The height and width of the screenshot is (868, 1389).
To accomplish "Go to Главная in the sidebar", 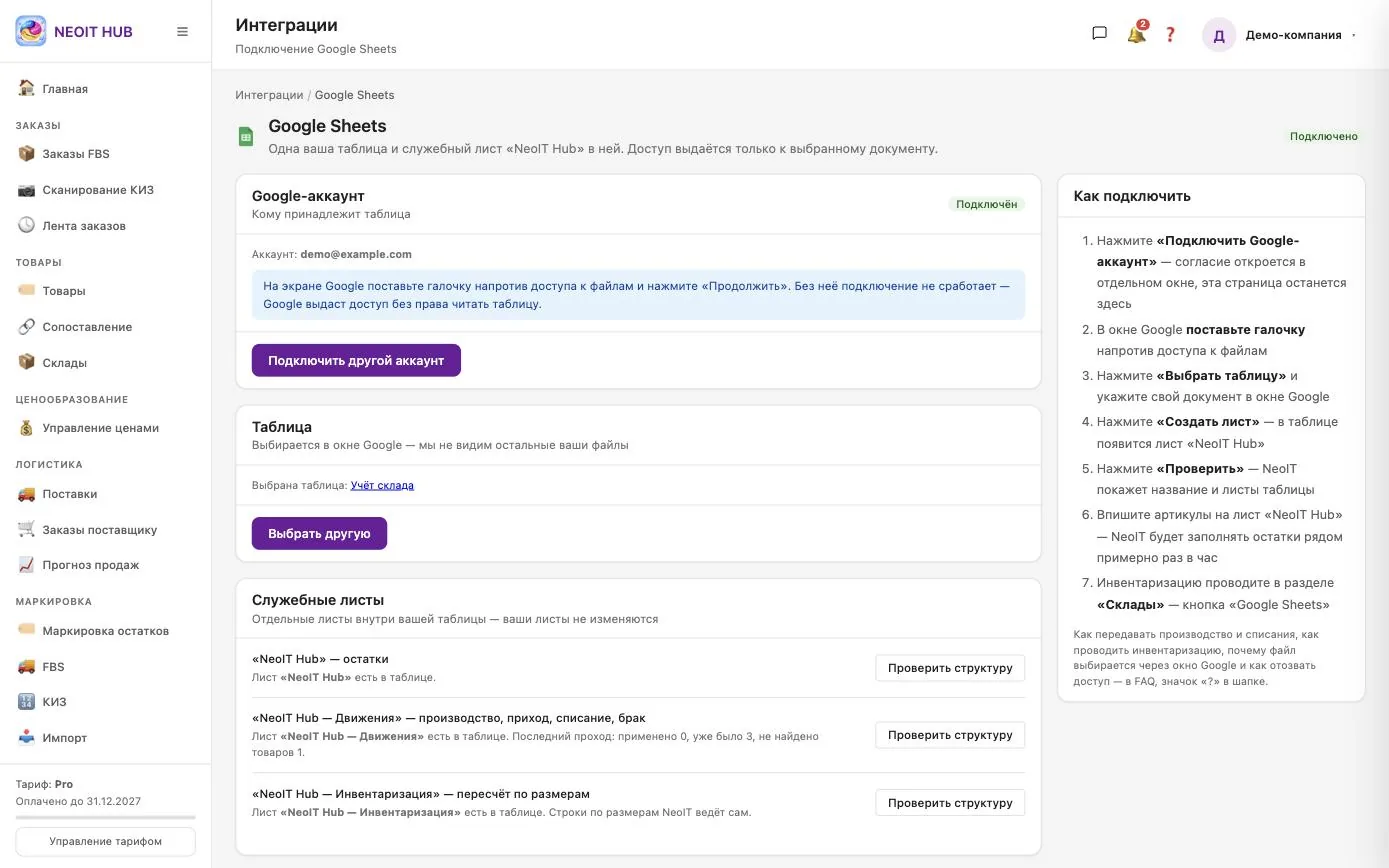I will point(105,89).
